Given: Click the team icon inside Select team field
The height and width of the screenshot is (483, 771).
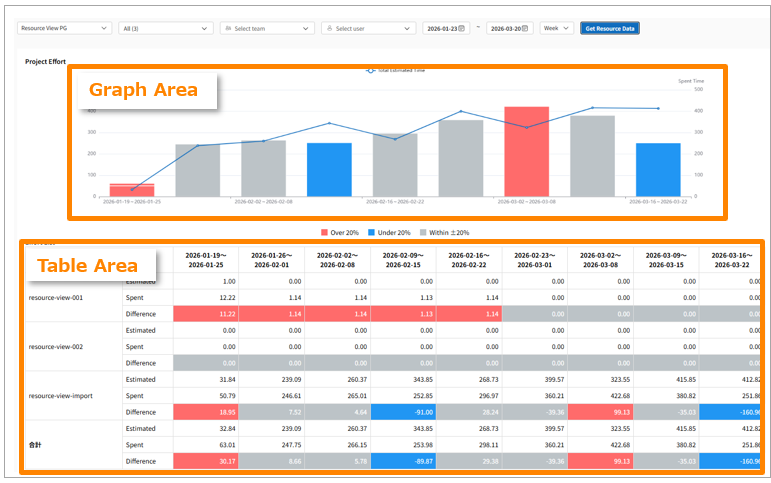Looking at the screenshot, I should (230, 29).
